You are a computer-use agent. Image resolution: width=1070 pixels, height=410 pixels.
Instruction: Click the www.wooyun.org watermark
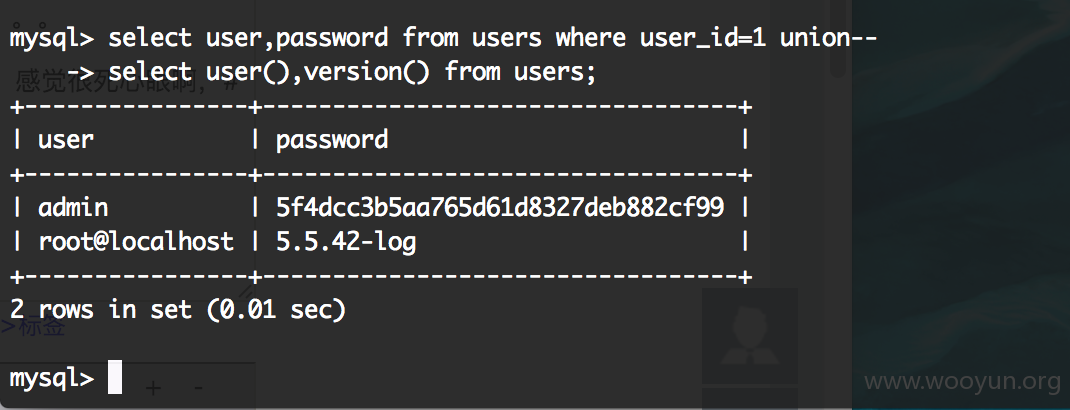pos(962,381)
